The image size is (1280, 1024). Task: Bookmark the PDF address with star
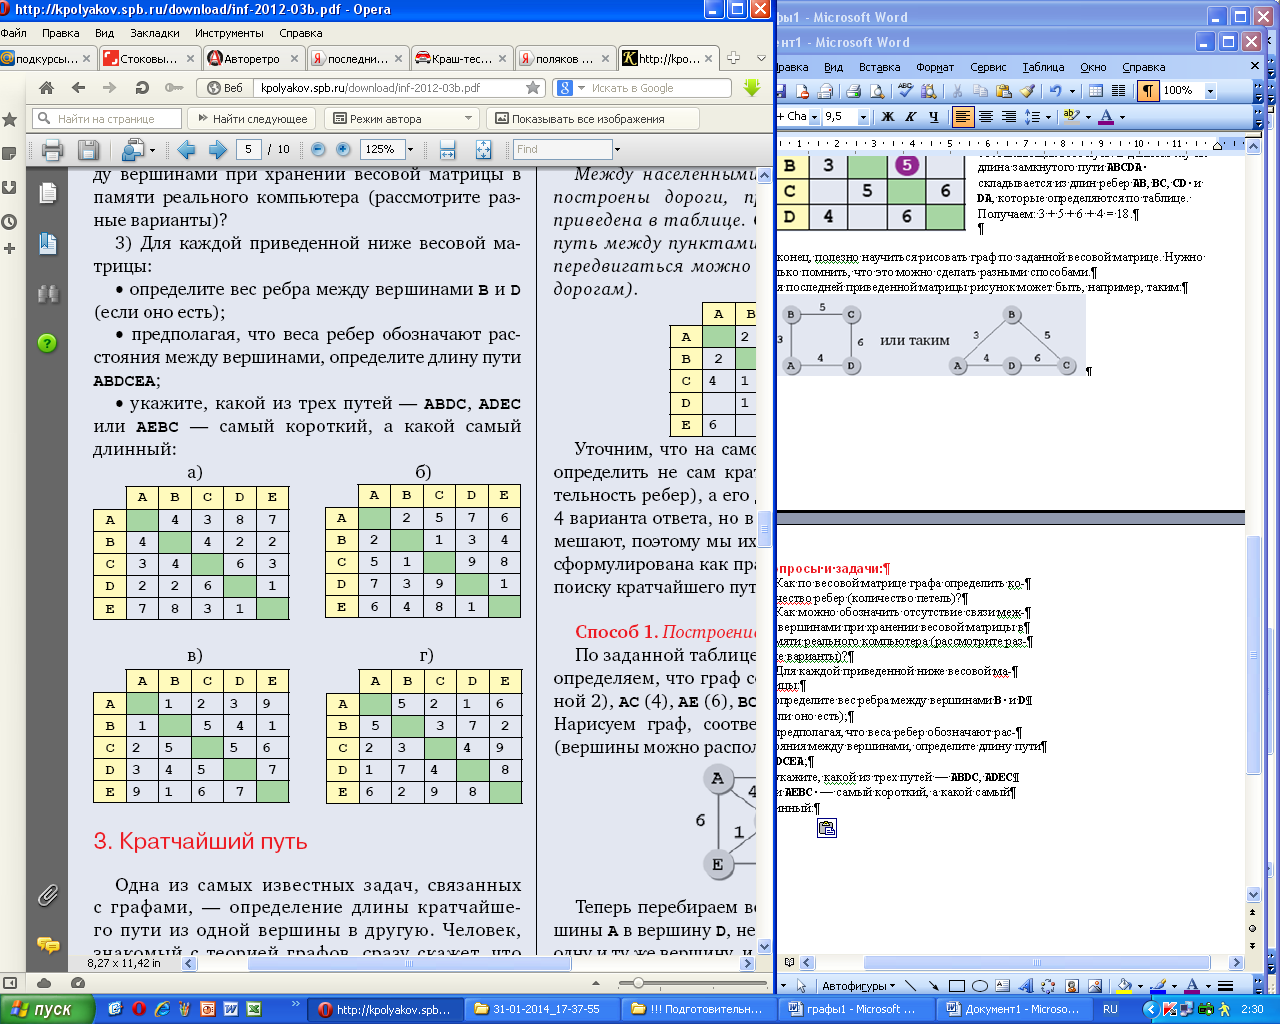[x=533, y=88]
